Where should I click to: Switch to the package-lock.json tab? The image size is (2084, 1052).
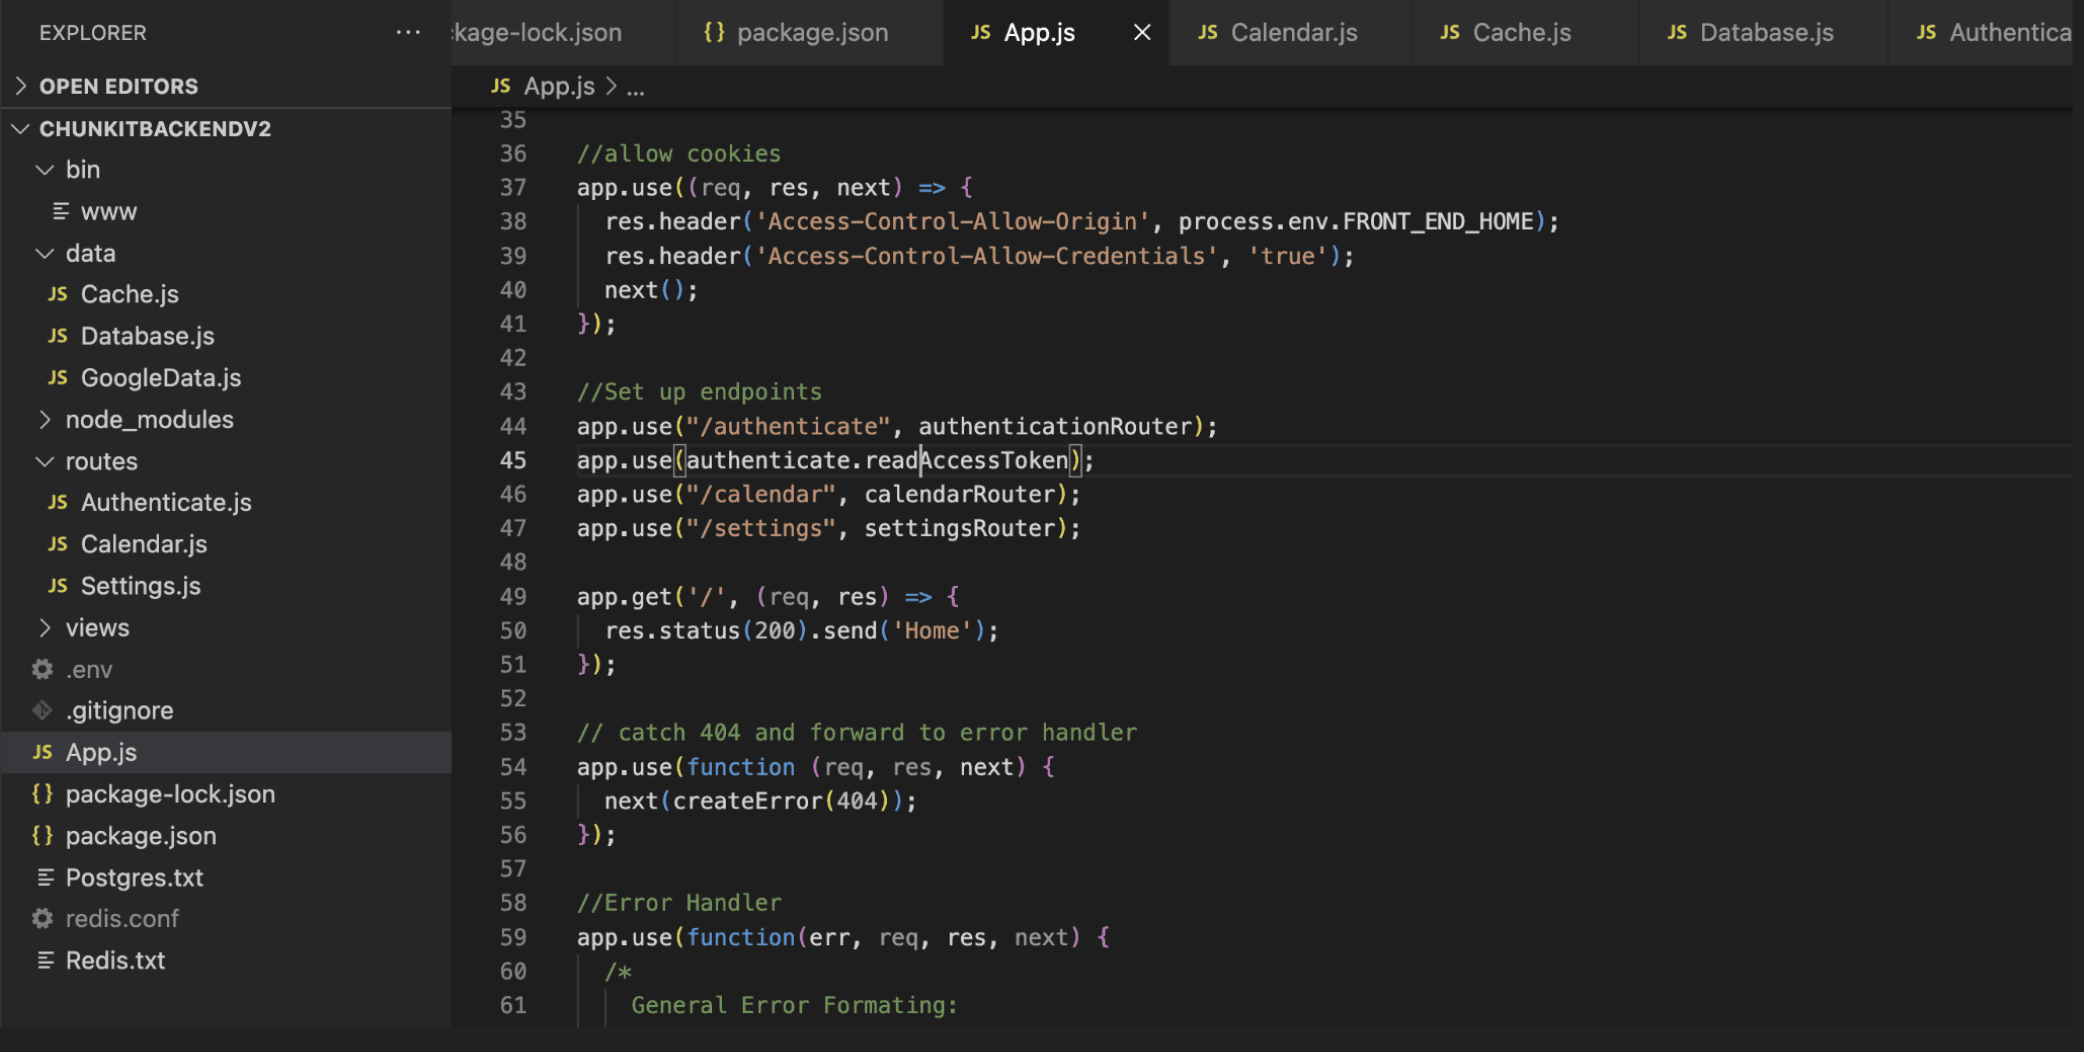click(563, 33)
